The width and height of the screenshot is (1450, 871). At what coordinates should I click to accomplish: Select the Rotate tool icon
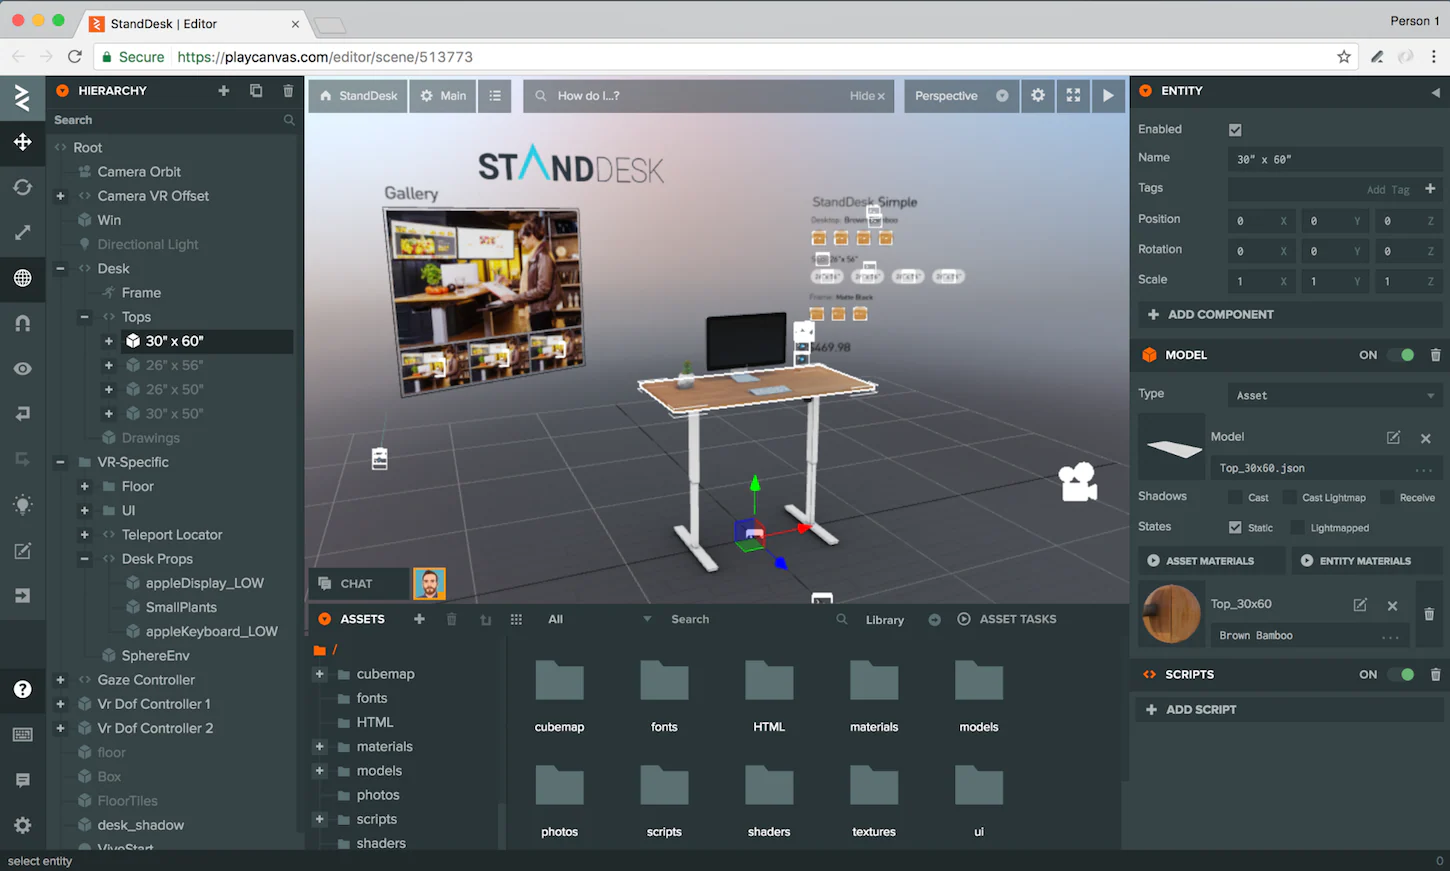tap(22, 187)
